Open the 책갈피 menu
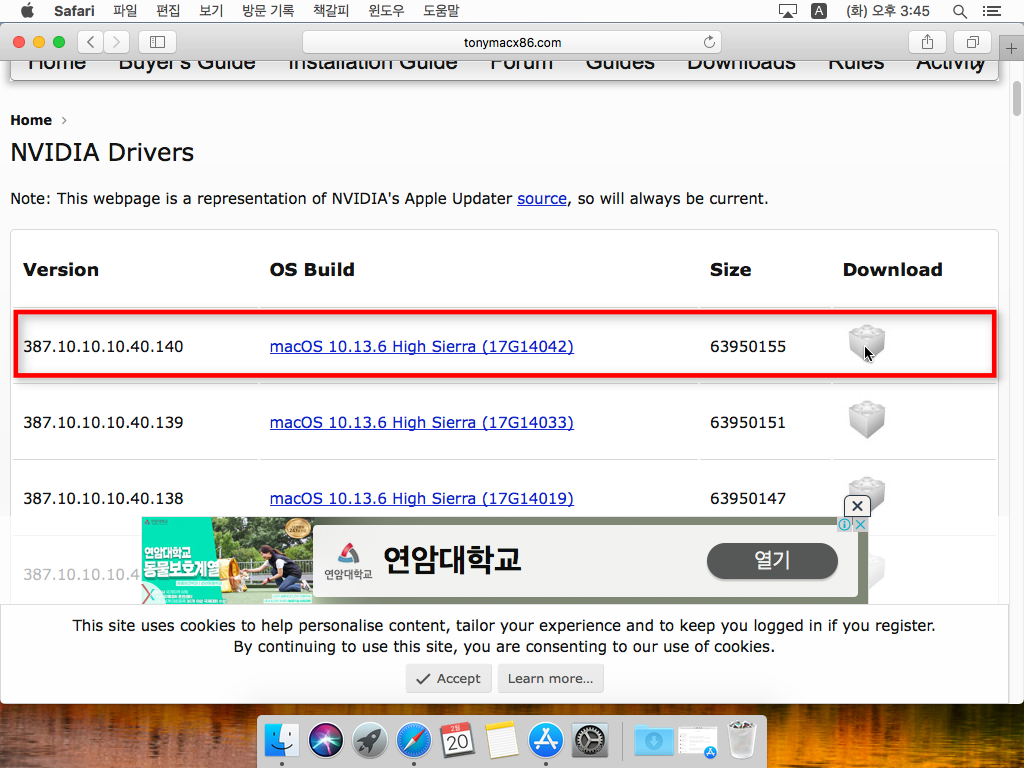 (331, 11)
